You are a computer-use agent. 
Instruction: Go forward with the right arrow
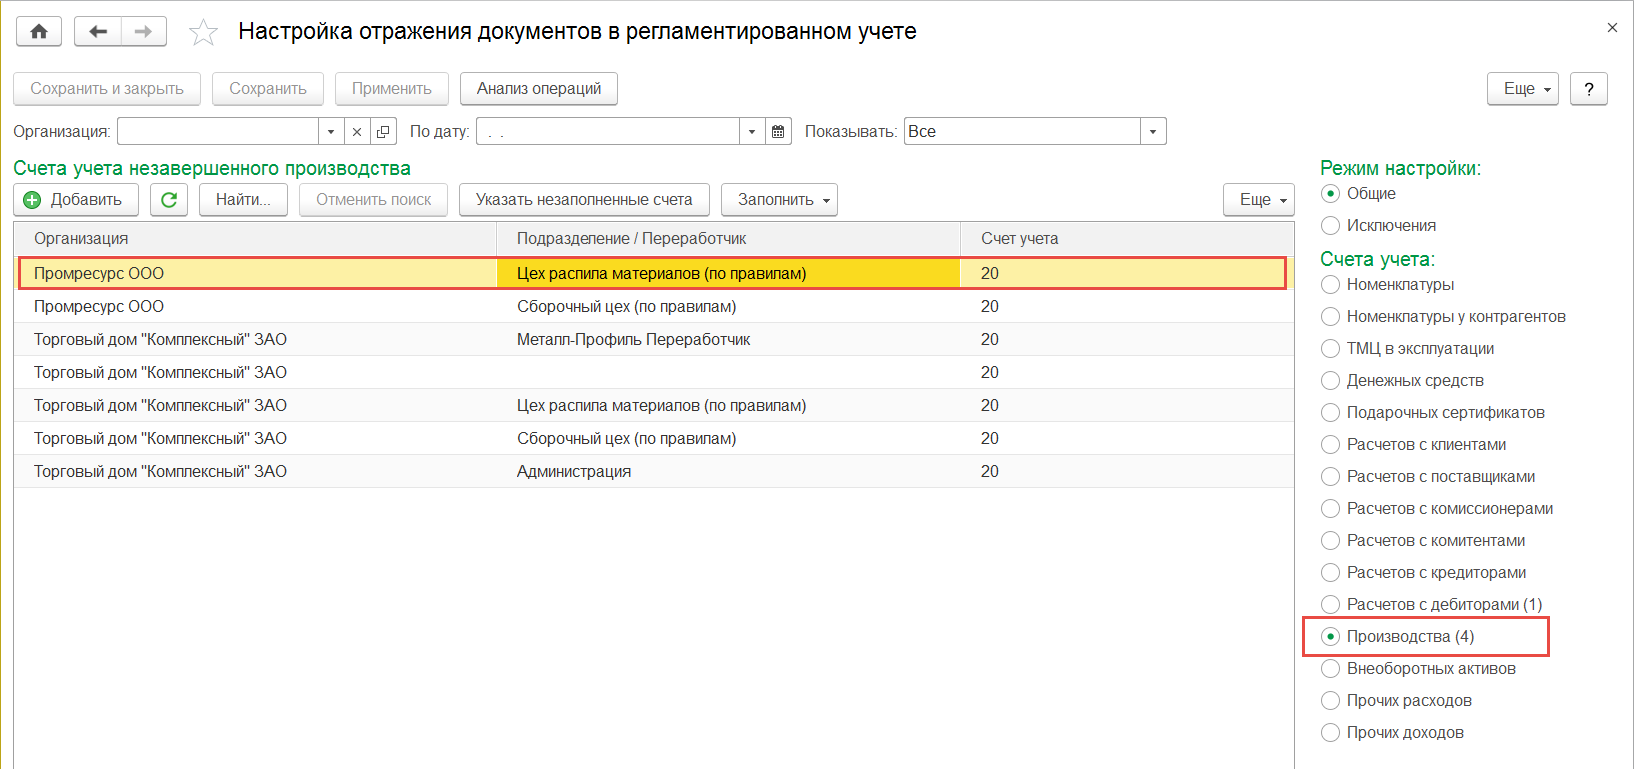click(x=143, y=32)
